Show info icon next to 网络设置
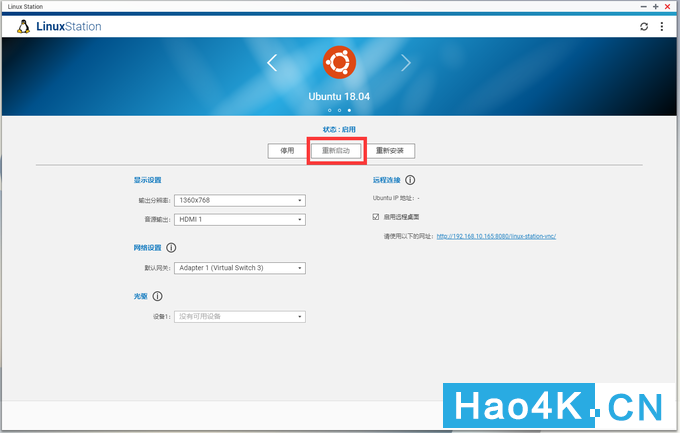The width and height of the screenshot is (680, 433). [171, 248]
